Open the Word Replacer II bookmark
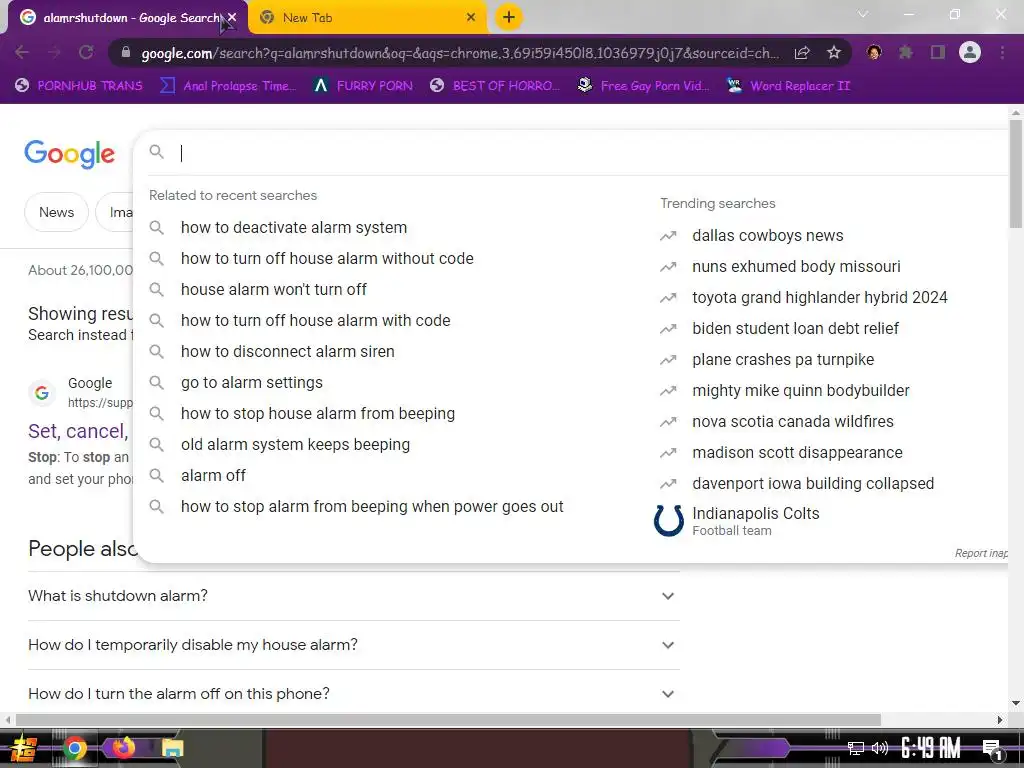This screenshot has height=768, width=1024. 788,86
